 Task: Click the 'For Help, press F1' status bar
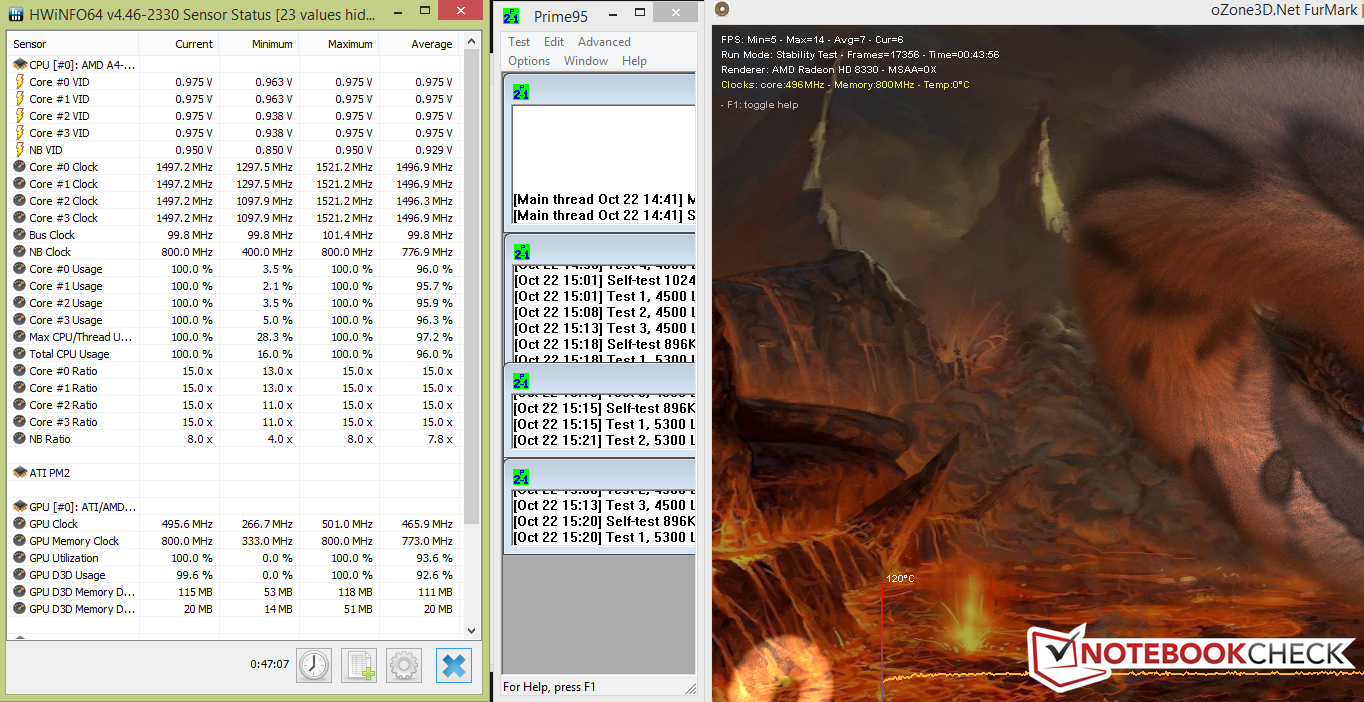click(549, 687)
